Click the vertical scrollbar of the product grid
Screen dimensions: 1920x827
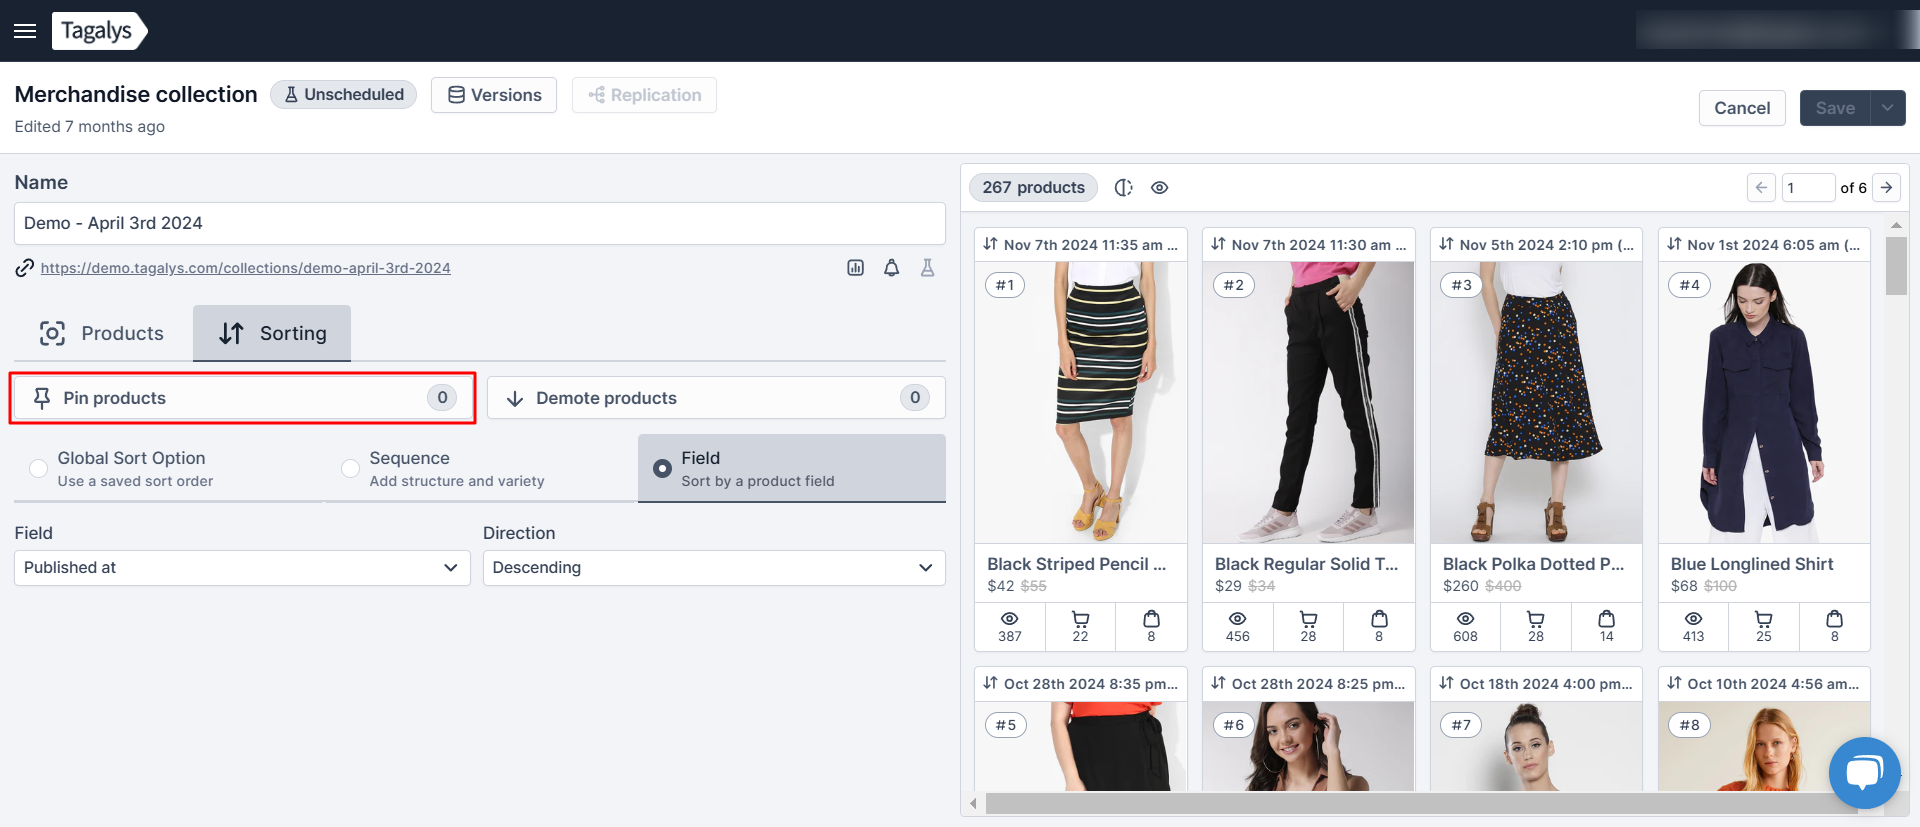(1896, 266)
